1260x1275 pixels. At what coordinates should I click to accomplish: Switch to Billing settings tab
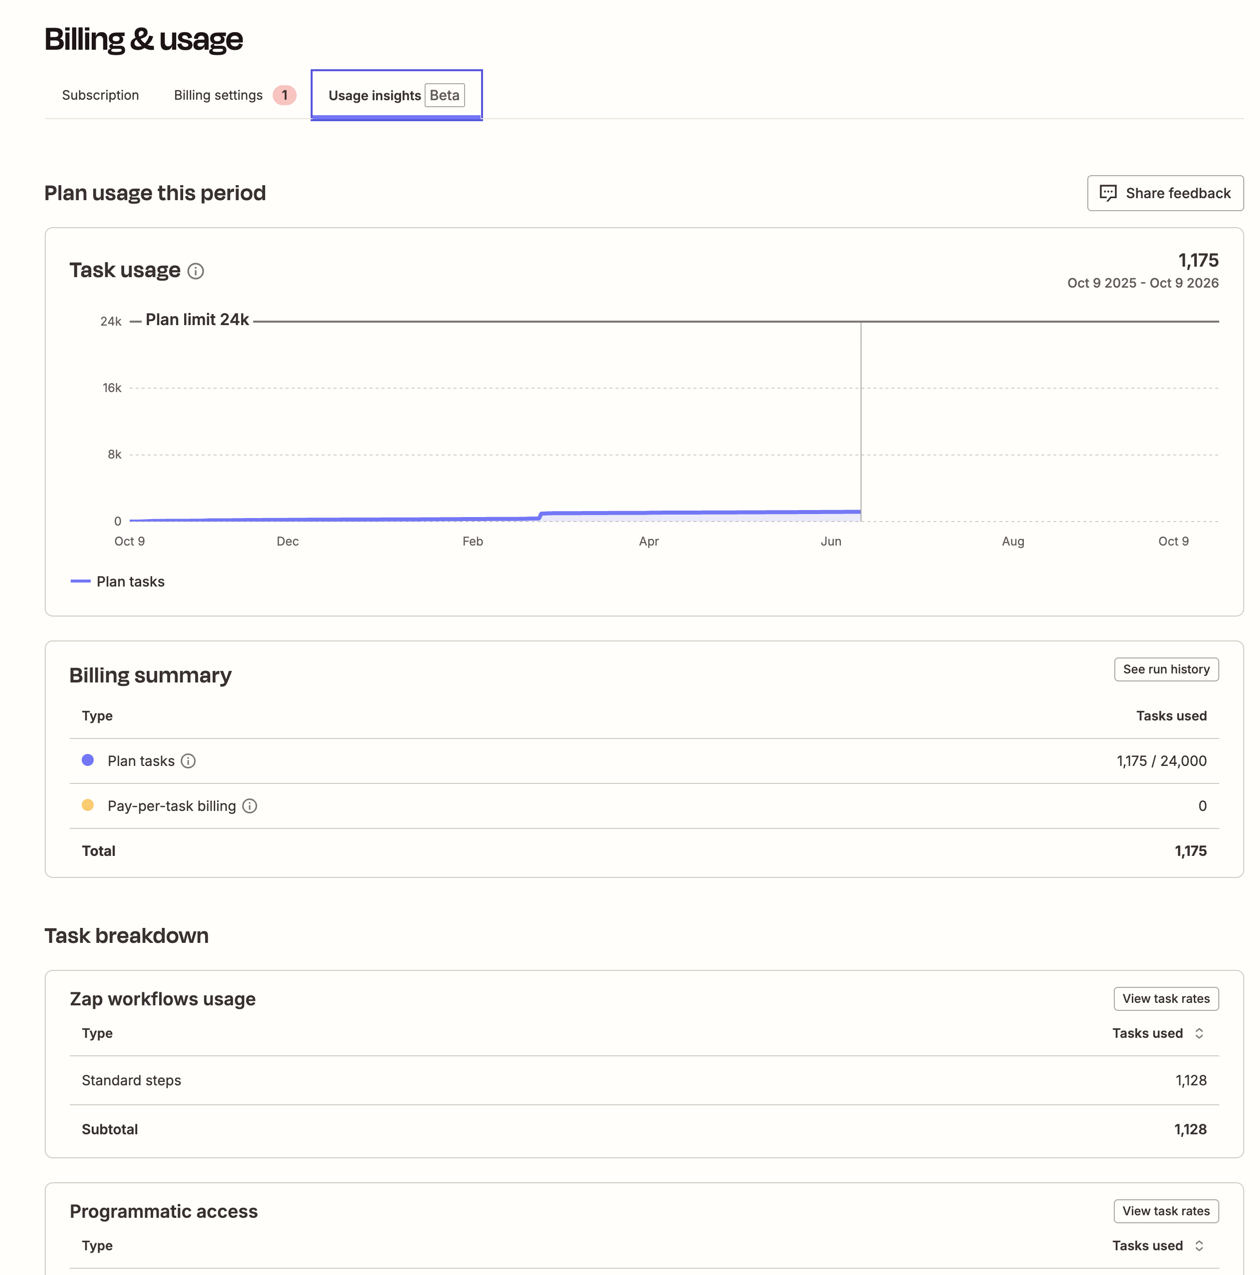pyautogui.click(x=218, y=95)
